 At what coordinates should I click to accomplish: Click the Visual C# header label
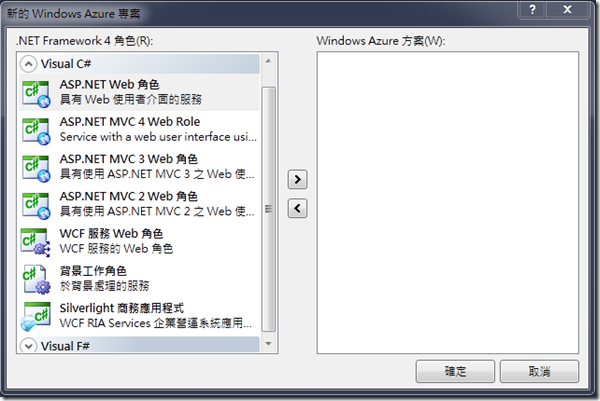coord(66,64)
